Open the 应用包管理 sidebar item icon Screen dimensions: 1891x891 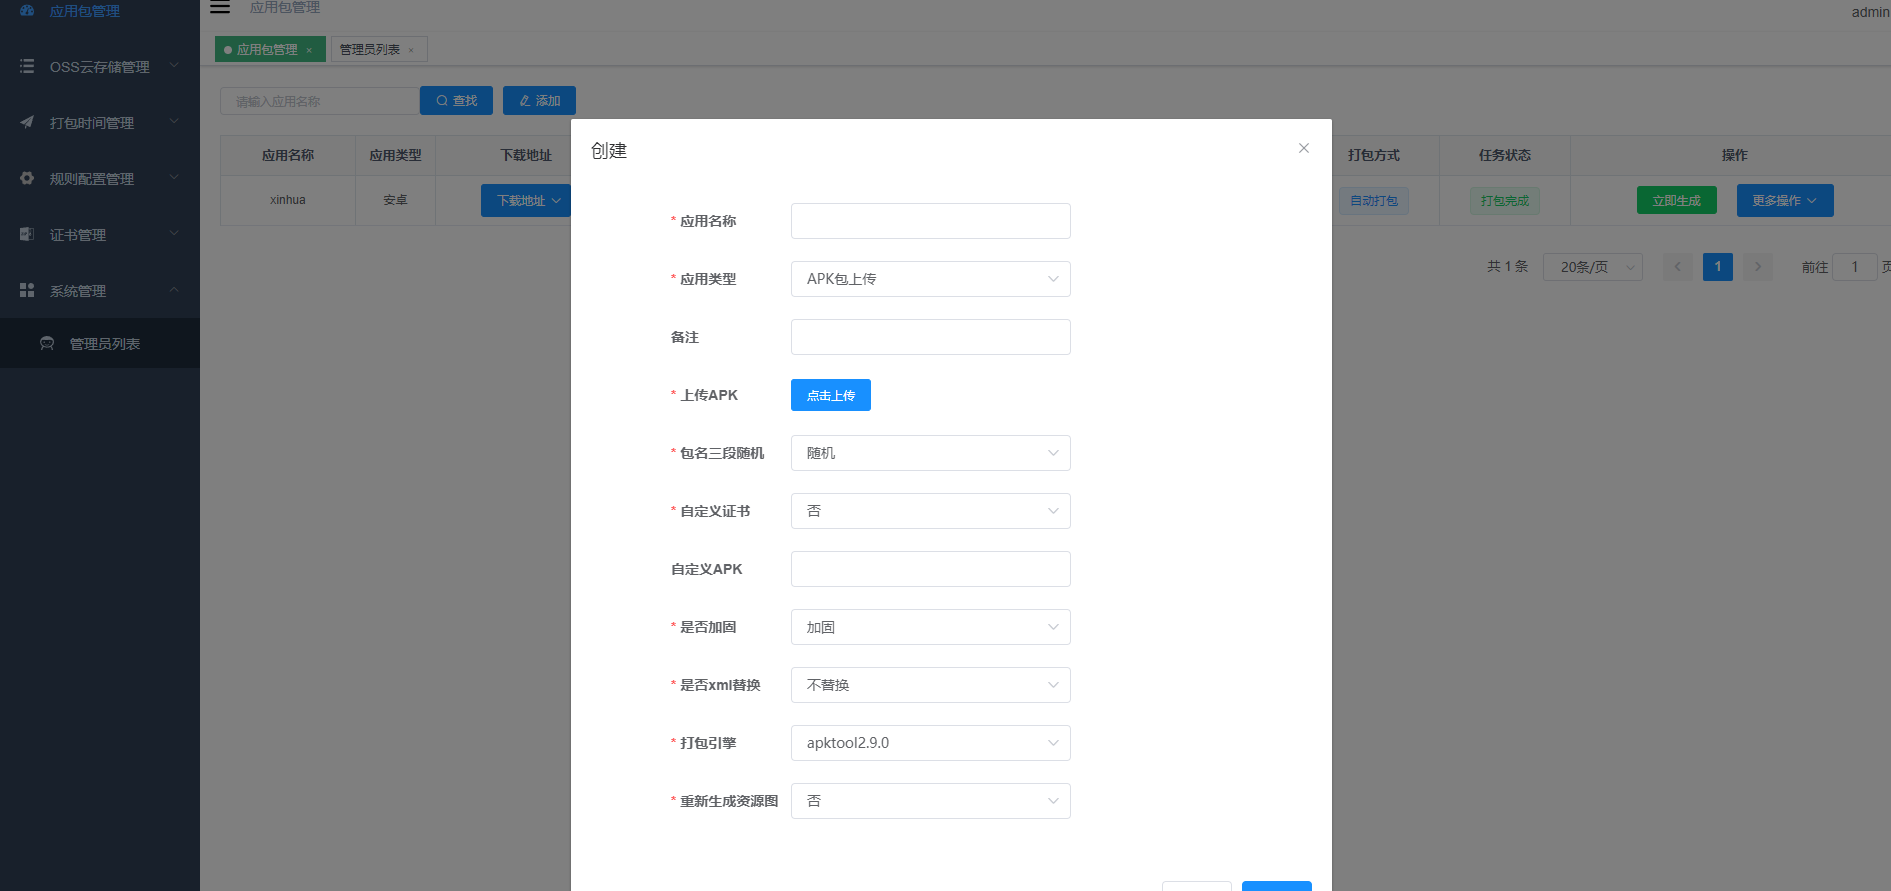pos(27,10)
